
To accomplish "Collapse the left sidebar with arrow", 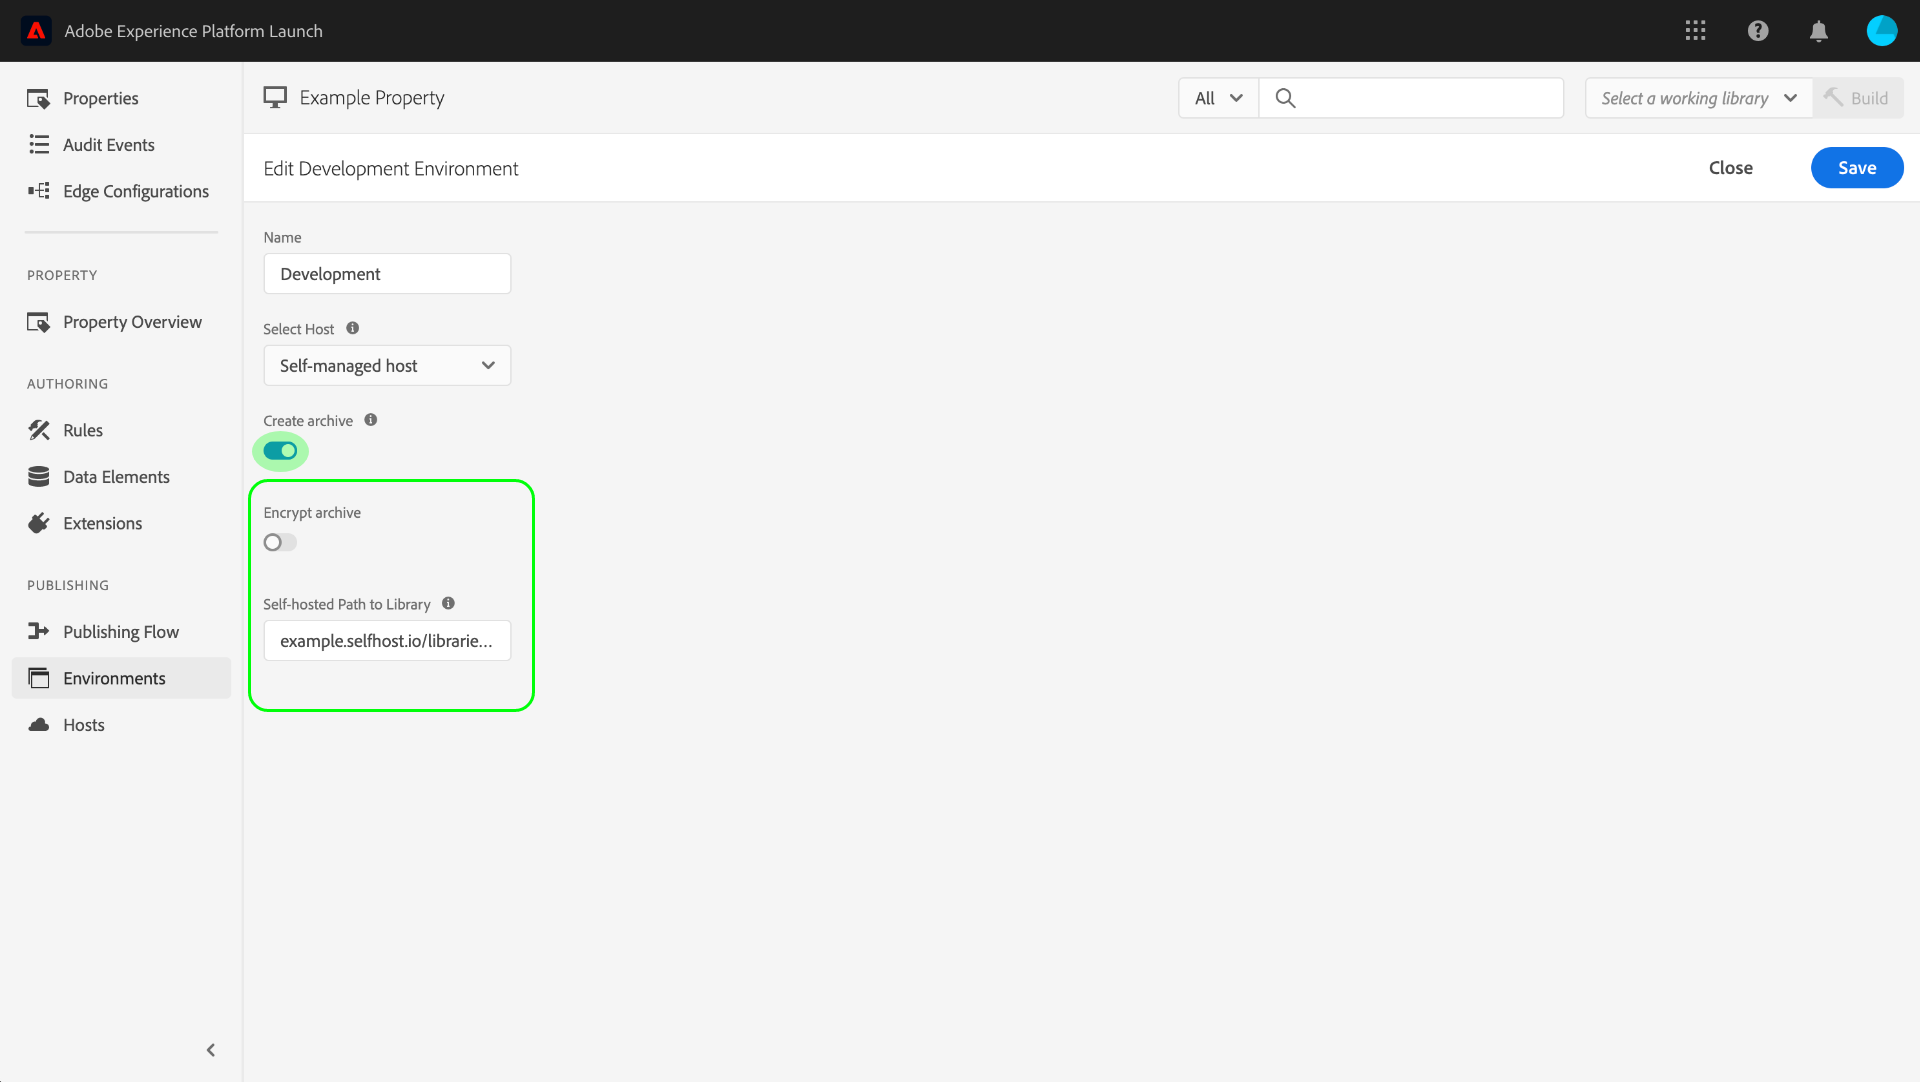I will (x=211, y=1050).
